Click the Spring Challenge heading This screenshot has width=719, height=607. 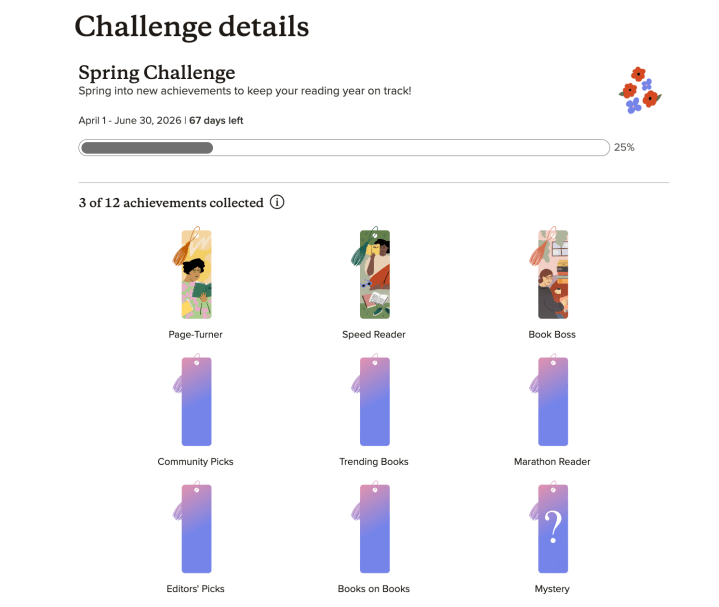[157, 73]
